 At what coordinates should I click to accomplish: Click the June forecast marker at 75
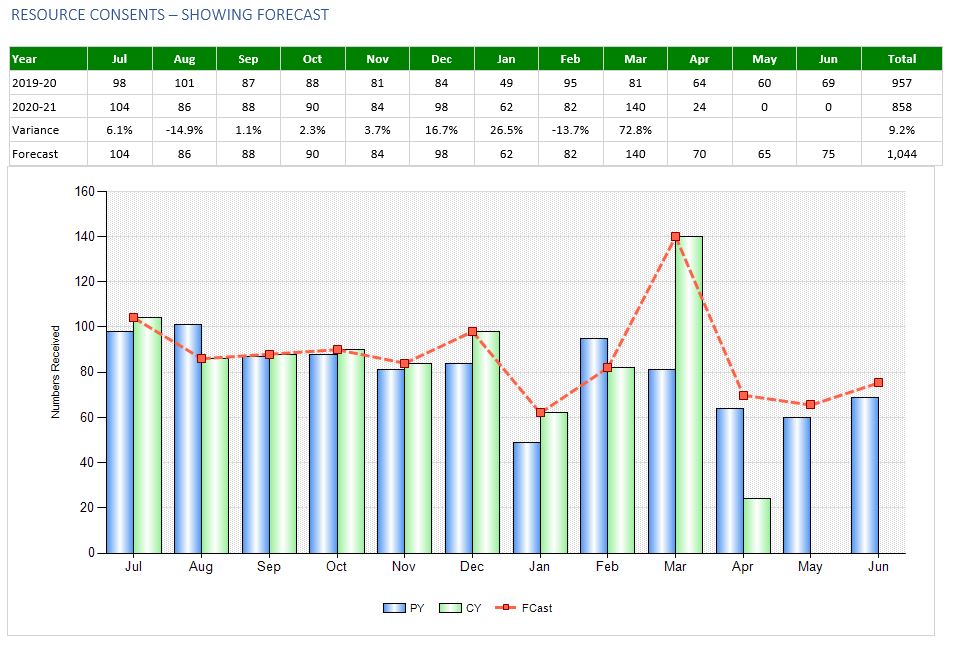pyautogui.click(x=878, y=383)
